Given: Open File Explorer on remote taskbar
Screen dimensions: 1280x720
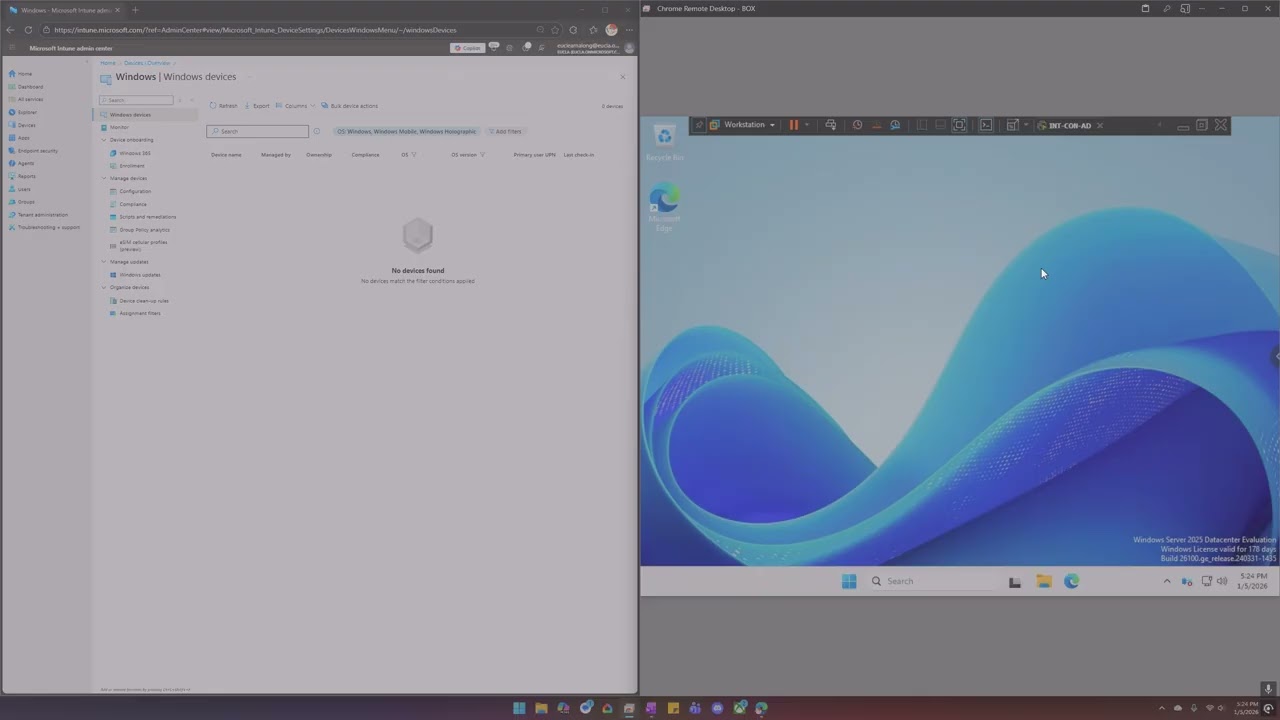Looking at the screenshot, I should point(1044,581).
